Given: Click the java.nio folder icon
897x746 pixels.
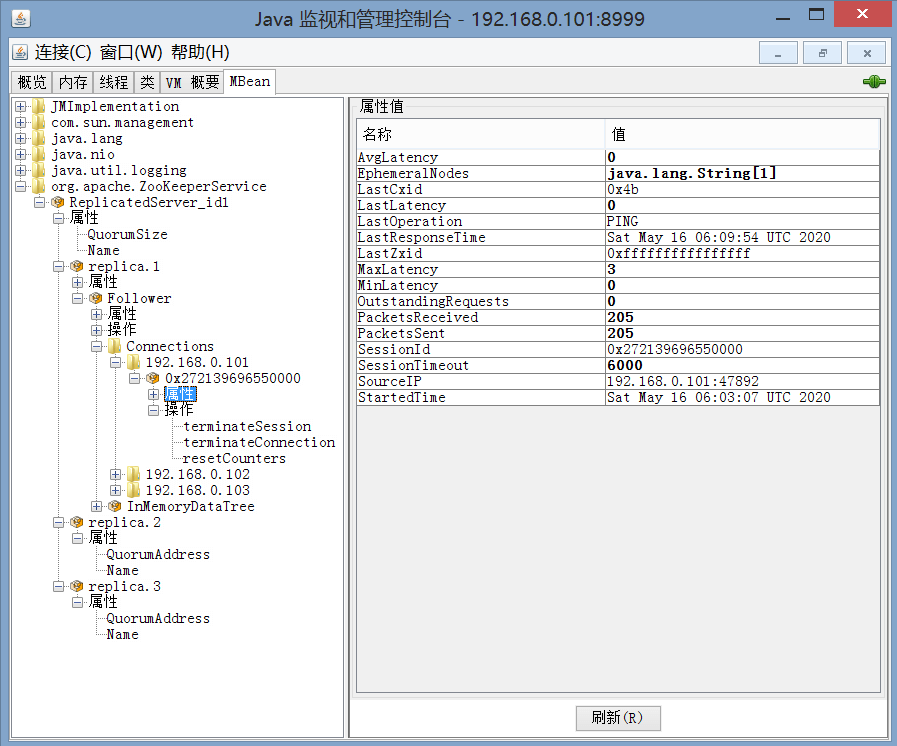Looking at the screenshot, I should pyautogui.click(x=38, y=154).
